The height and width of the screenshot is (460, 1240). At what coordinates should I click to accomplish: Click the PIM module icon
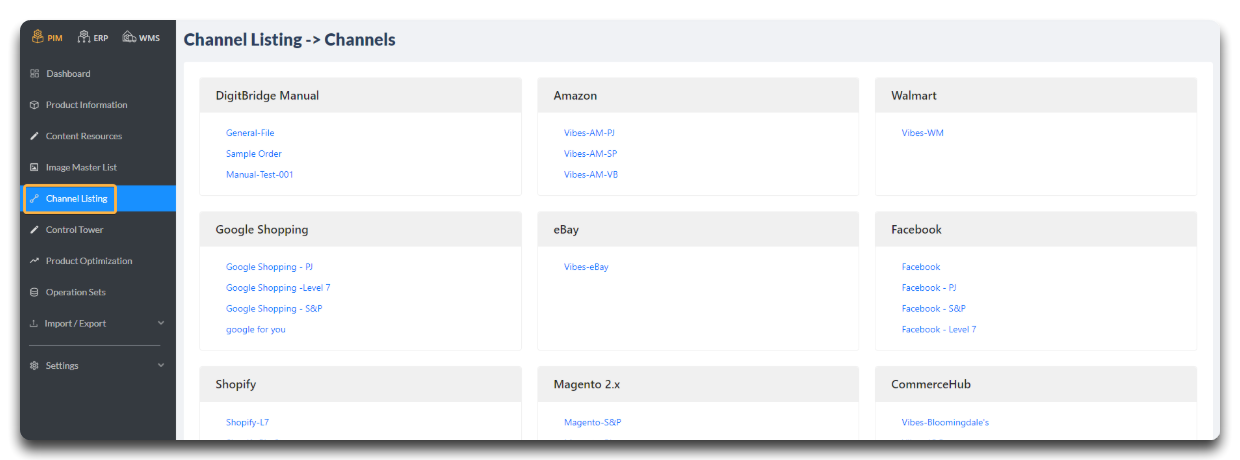[x=38, y=37]
